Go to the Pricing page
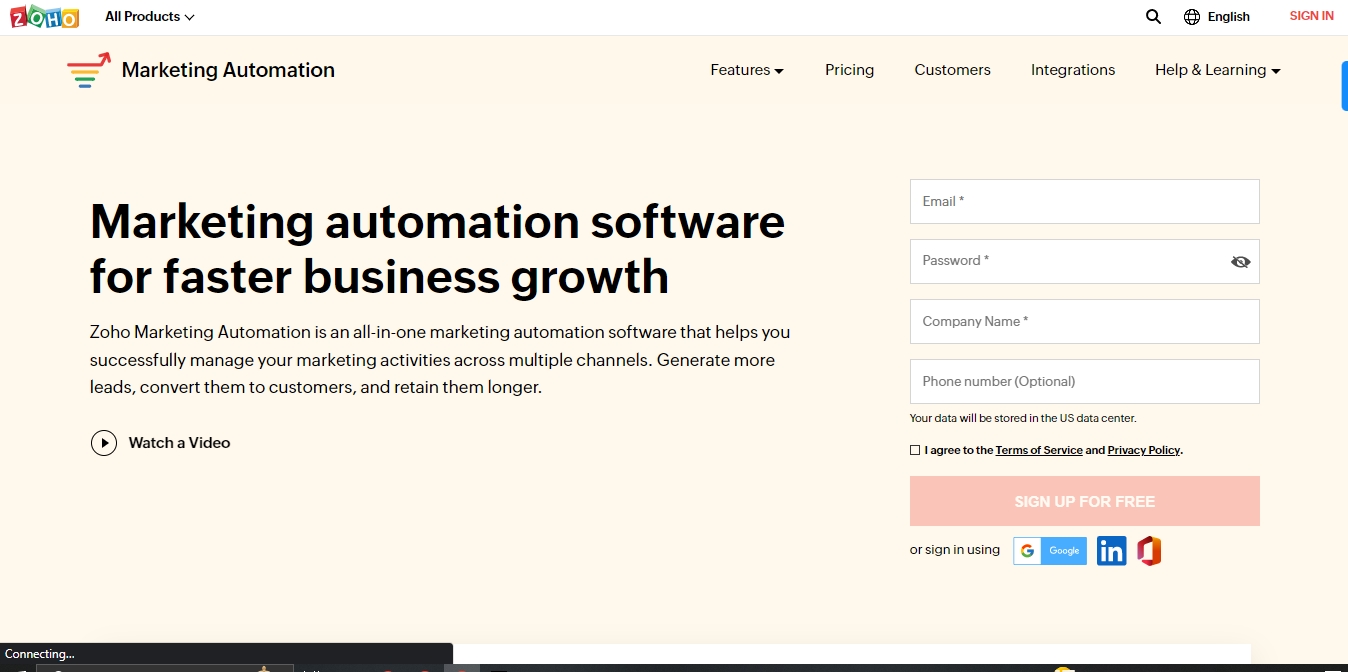The image size is (1348, 672). [x=849, y=70]
